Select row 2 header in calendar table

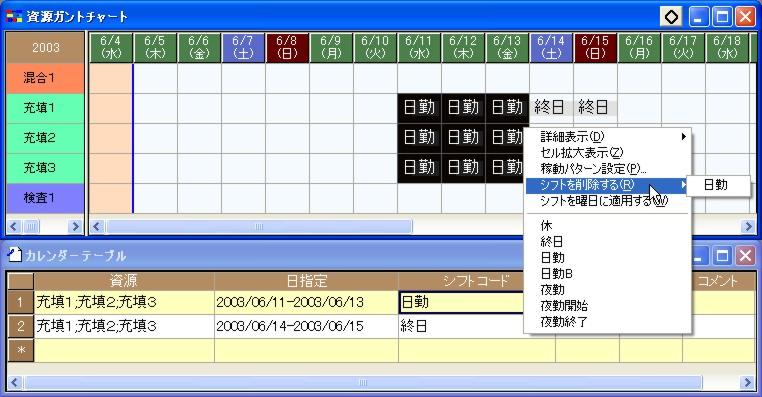[20, 326]
